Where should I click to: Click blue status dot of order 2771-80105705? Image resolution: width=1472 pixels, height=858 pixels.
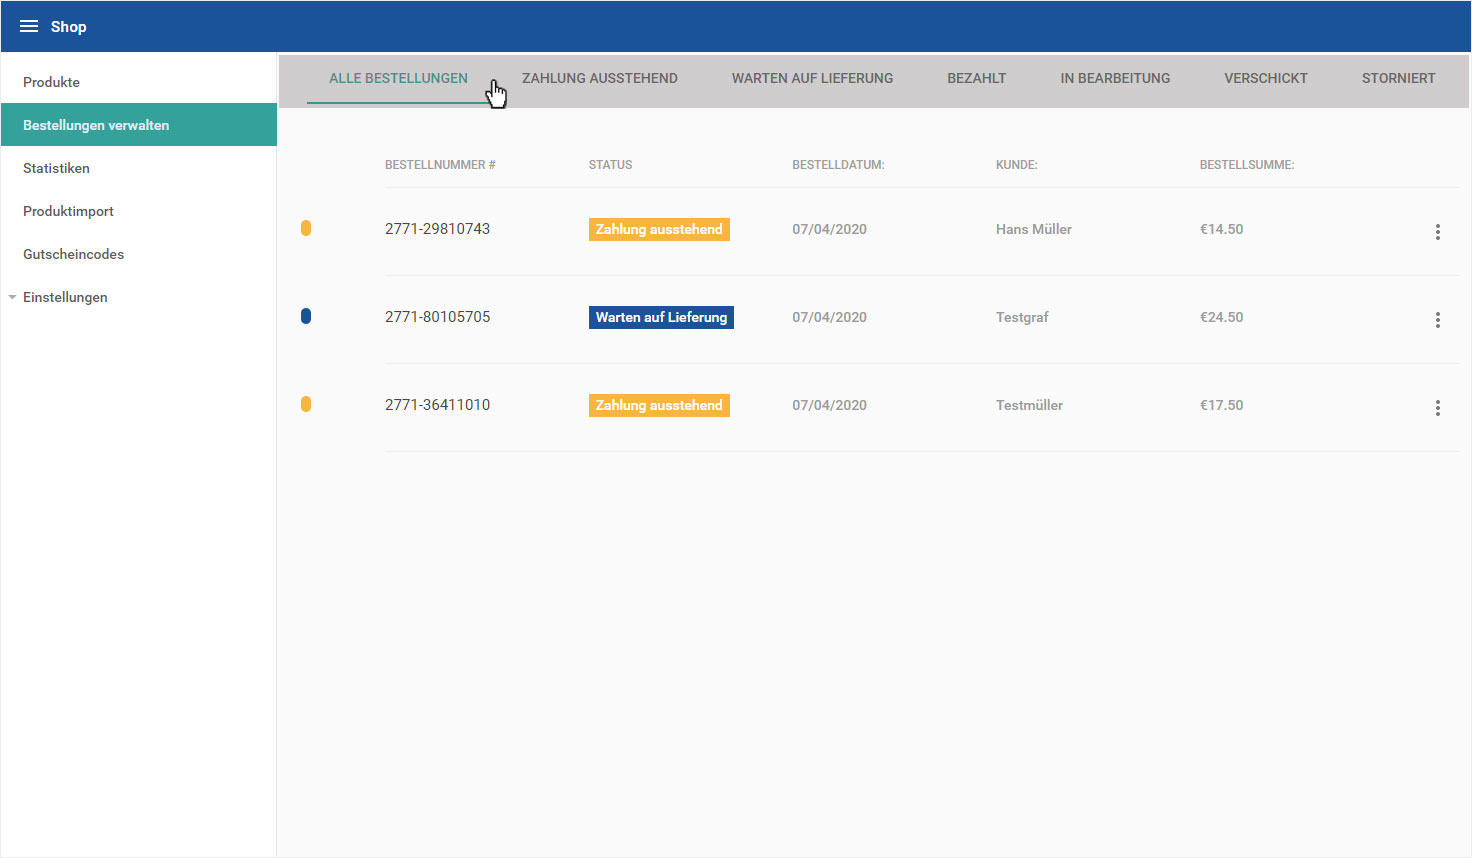[306, 316]
